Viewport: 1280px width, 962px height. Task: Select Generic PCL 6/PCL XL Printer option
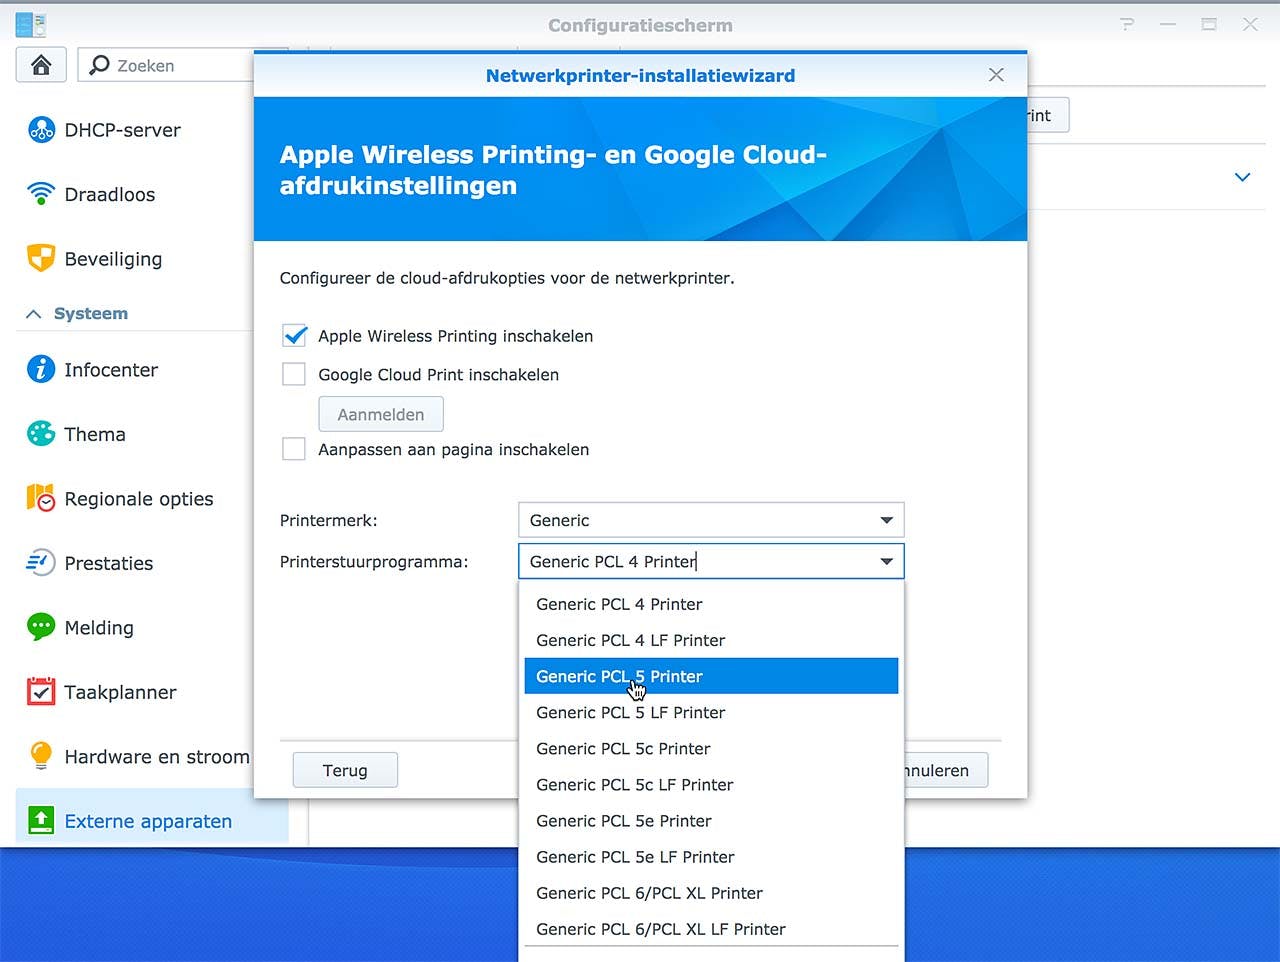point(711,892)
